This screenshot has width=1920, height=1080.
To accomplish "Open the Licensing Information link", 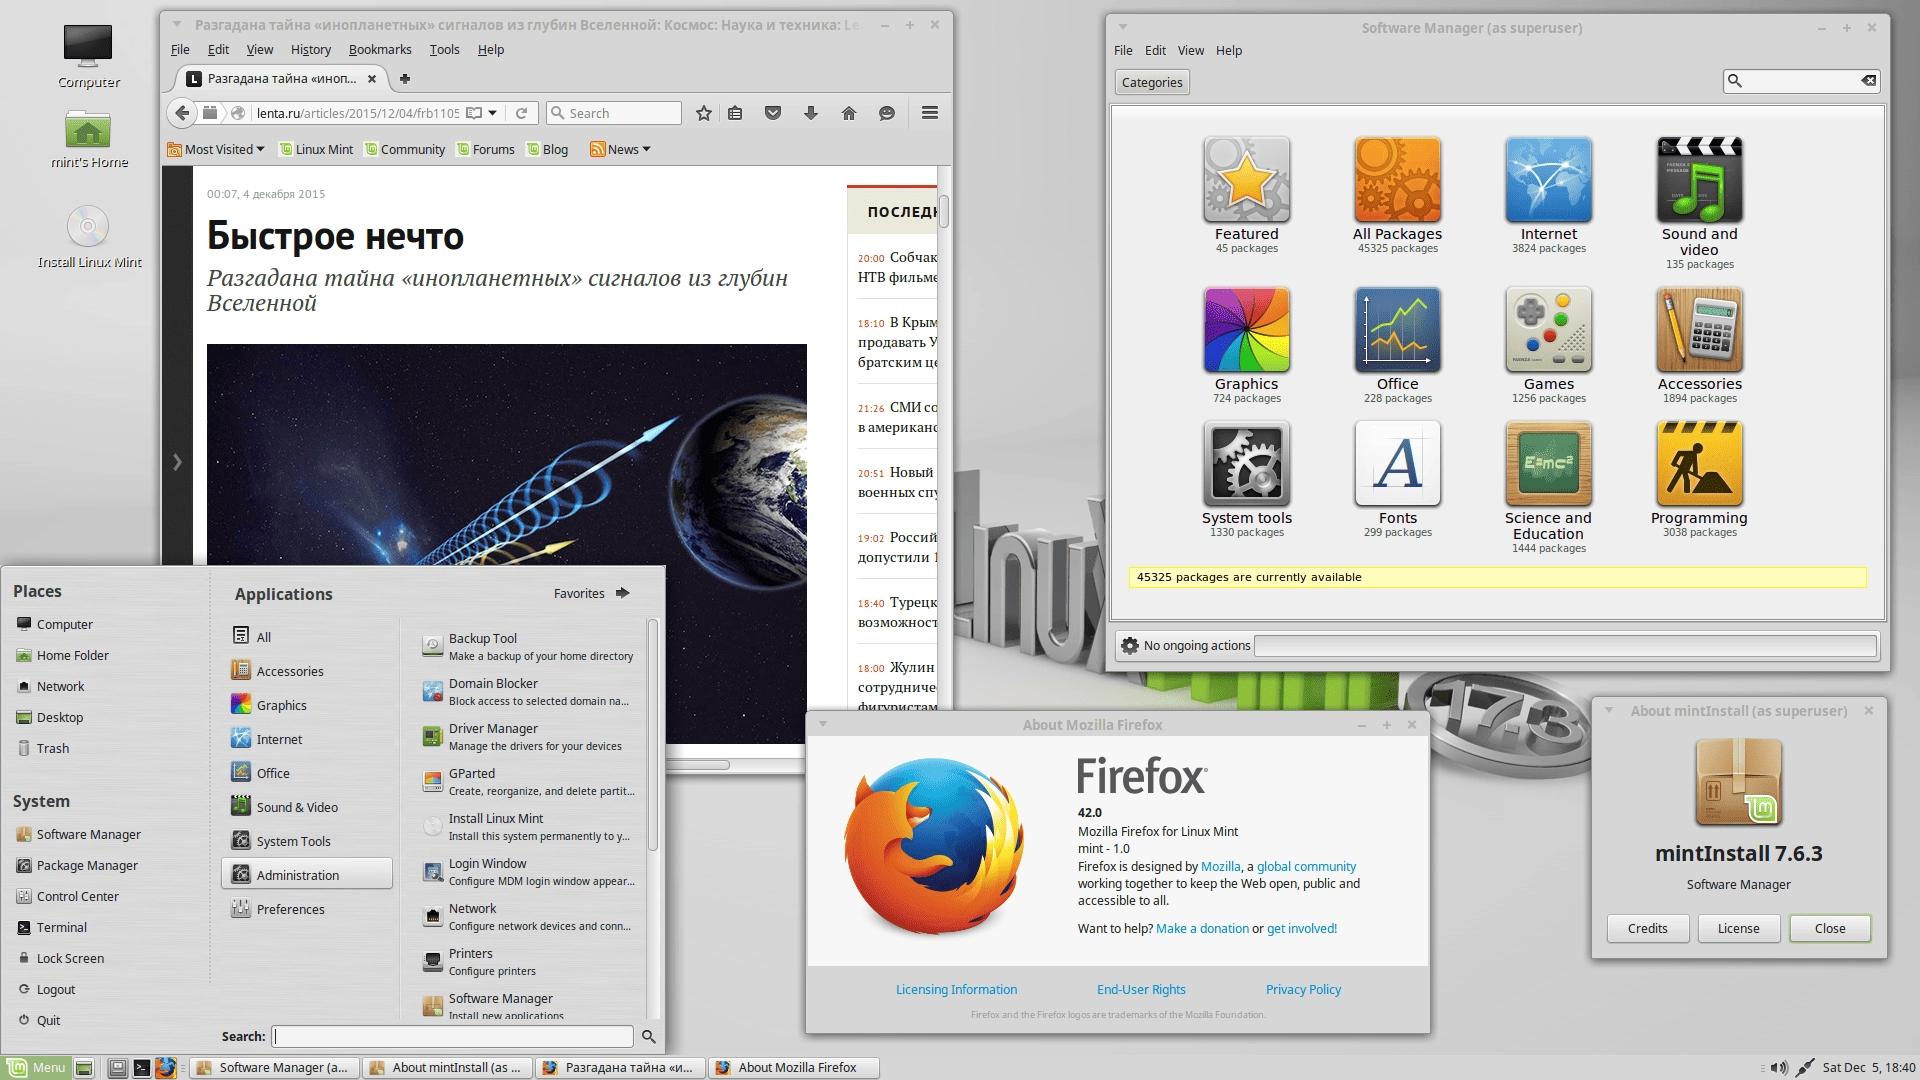I will coord(956,989).
